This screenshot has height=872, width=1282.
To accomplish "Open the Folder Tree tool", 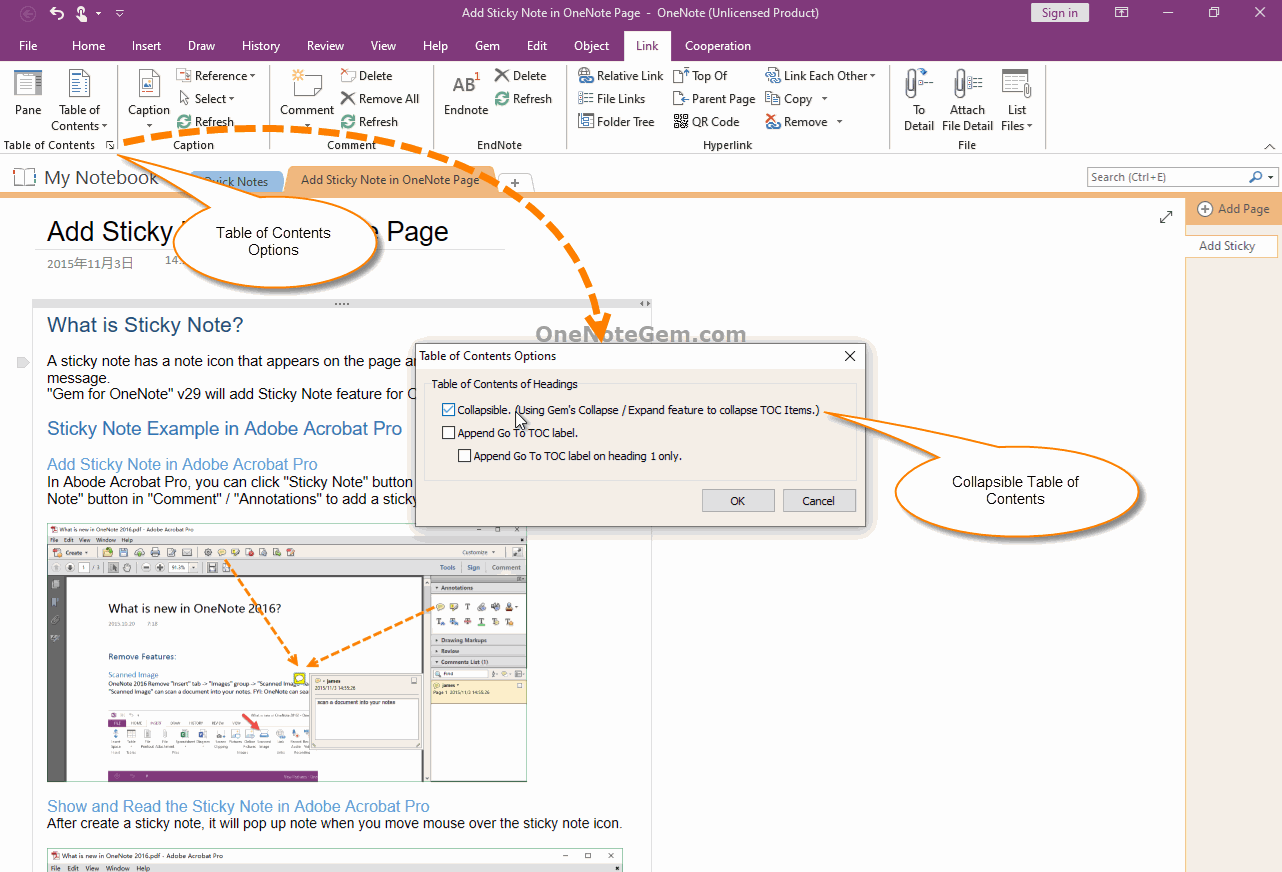I will click(616, 121).
